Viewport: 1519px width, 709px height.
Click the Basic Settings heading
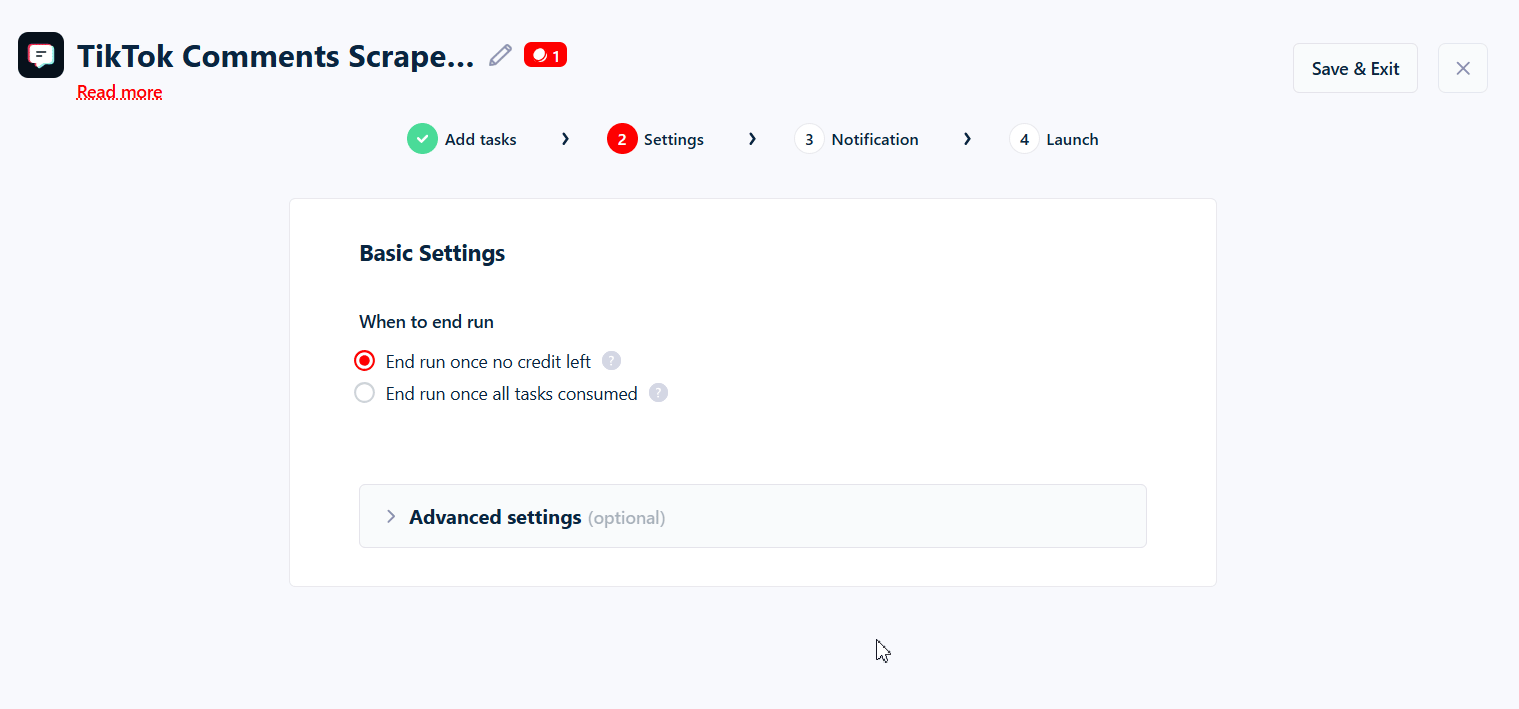[x=432, y=253]
